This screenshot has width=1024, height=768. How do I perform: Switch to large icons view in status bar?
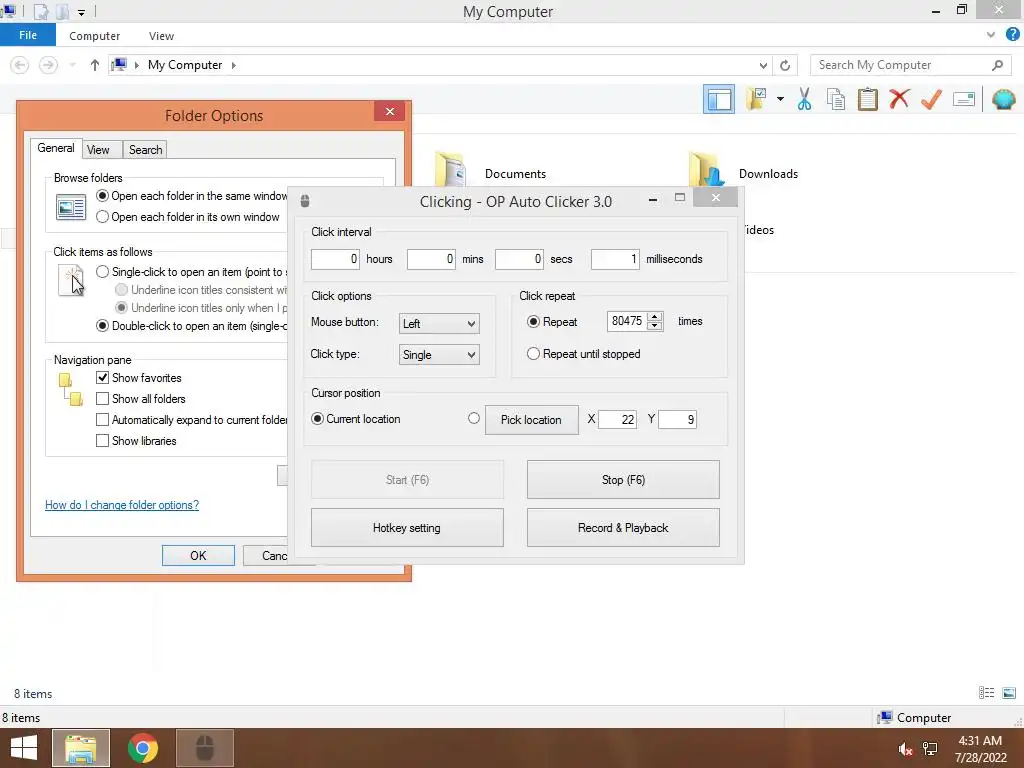(x=1009, y=693)
